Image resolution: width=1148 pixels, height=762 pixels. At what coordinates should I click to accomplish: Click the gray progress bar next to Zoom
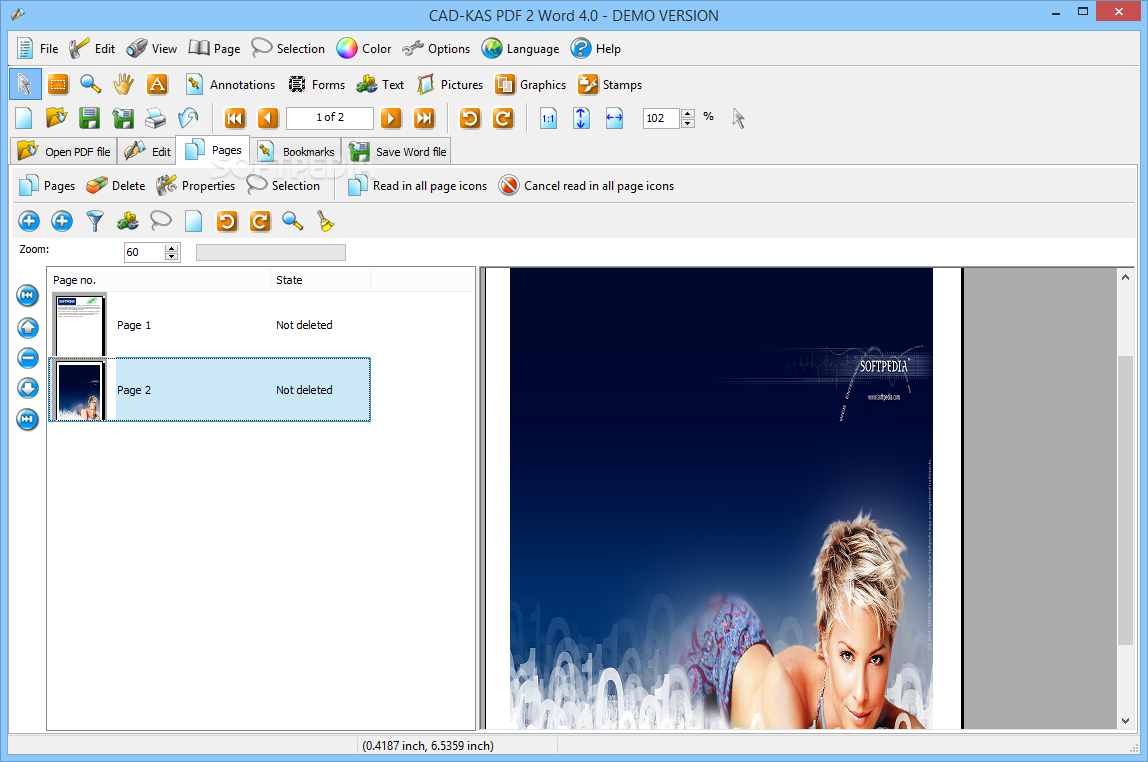pyautogui.click(x=271, y=253)
